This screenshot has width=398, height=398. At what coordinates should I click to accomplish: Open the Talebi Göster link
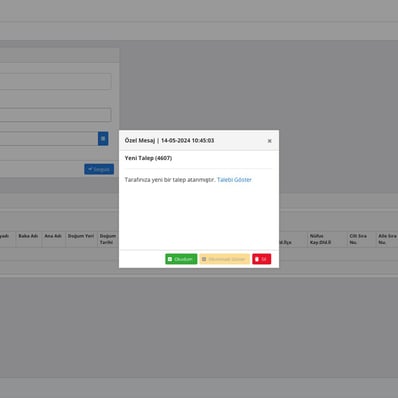234,180
